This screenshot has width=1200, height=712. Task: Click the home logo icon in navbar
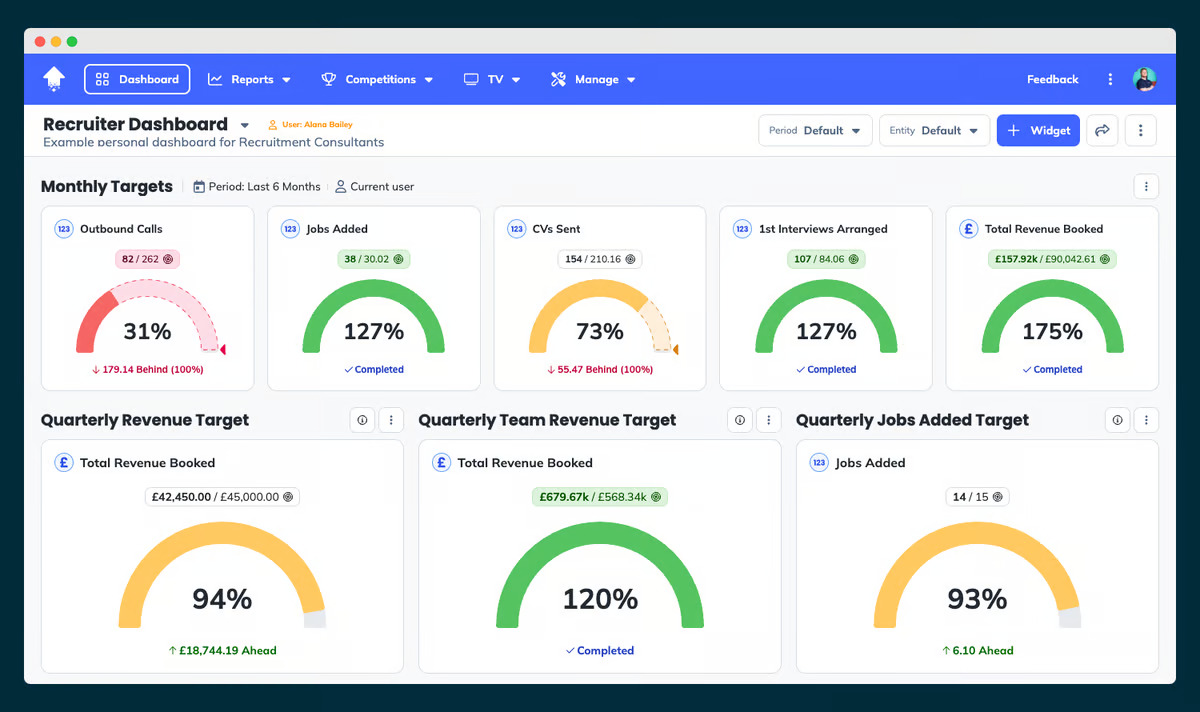[54, 79]
